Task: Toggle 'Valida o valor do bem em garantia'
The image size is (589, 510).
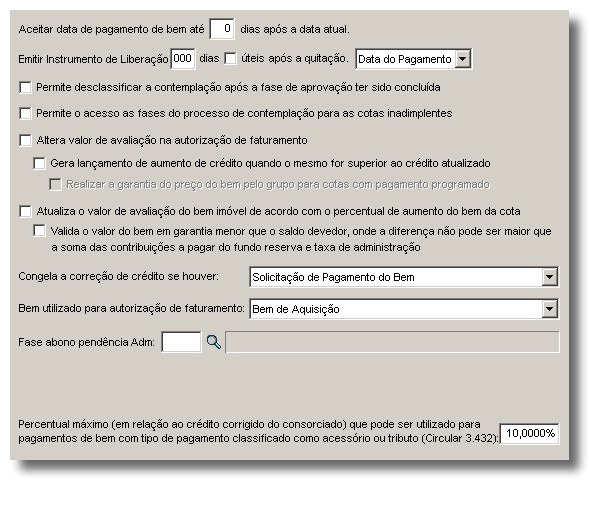Action: pos(39,231)
